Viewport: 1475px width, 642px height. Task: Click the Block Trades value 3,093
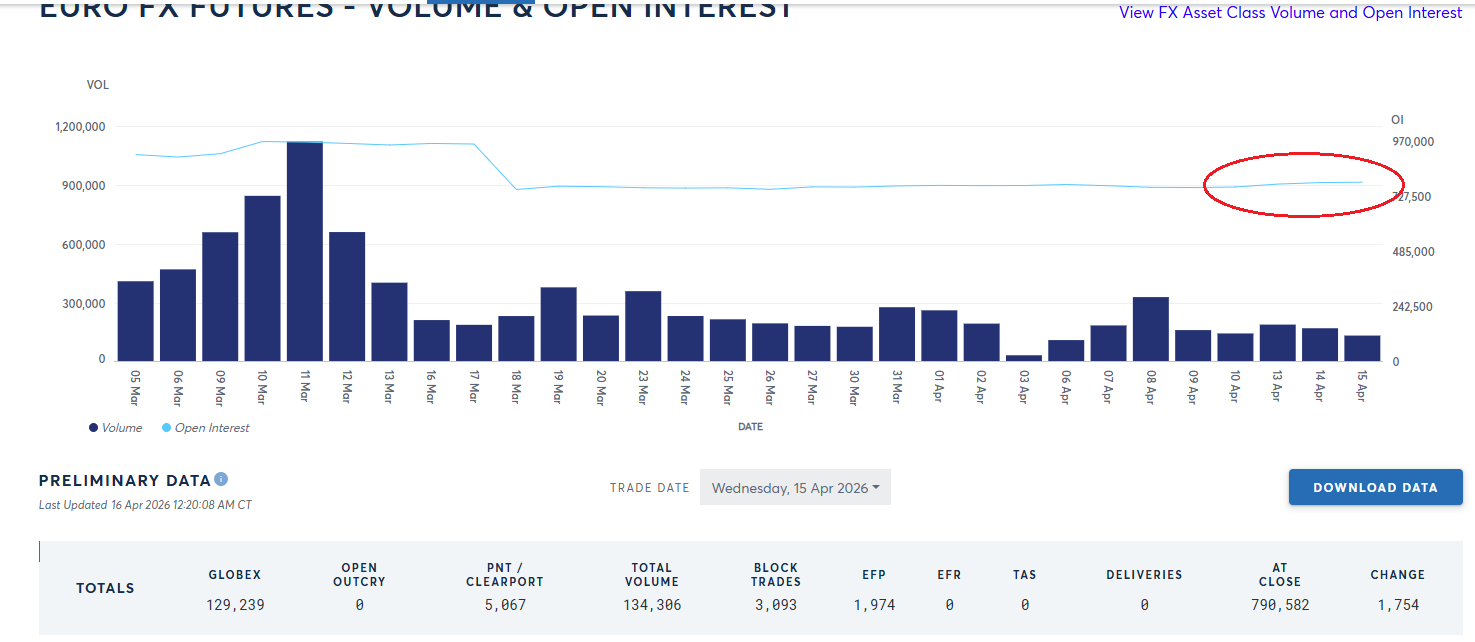pos(776,604)
